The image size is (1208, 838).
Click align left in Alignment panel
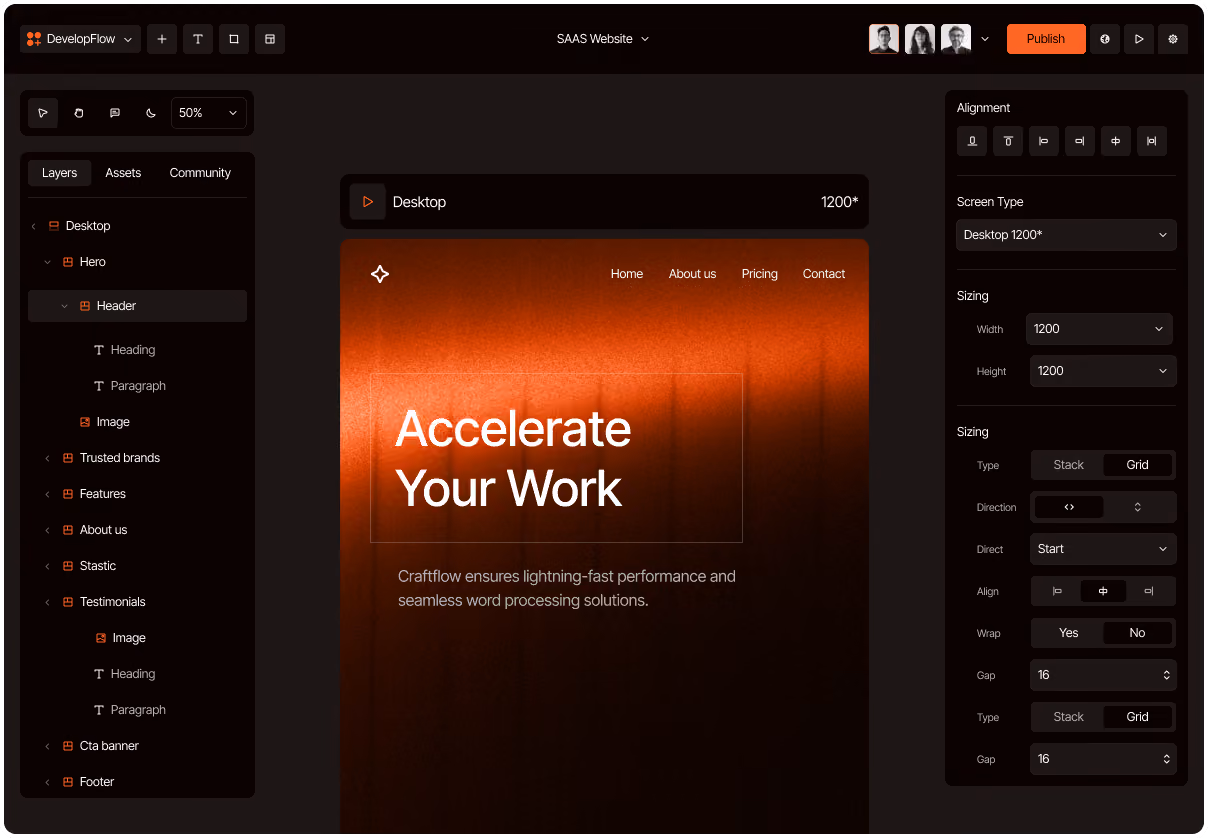pos(1044,141)
